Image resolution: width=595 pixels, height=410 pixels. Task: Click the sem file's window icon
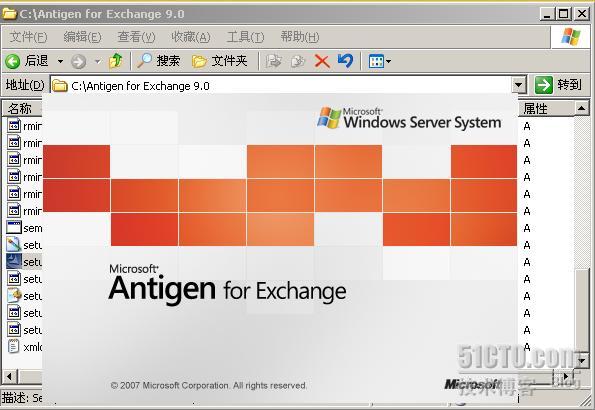point(14,227)
